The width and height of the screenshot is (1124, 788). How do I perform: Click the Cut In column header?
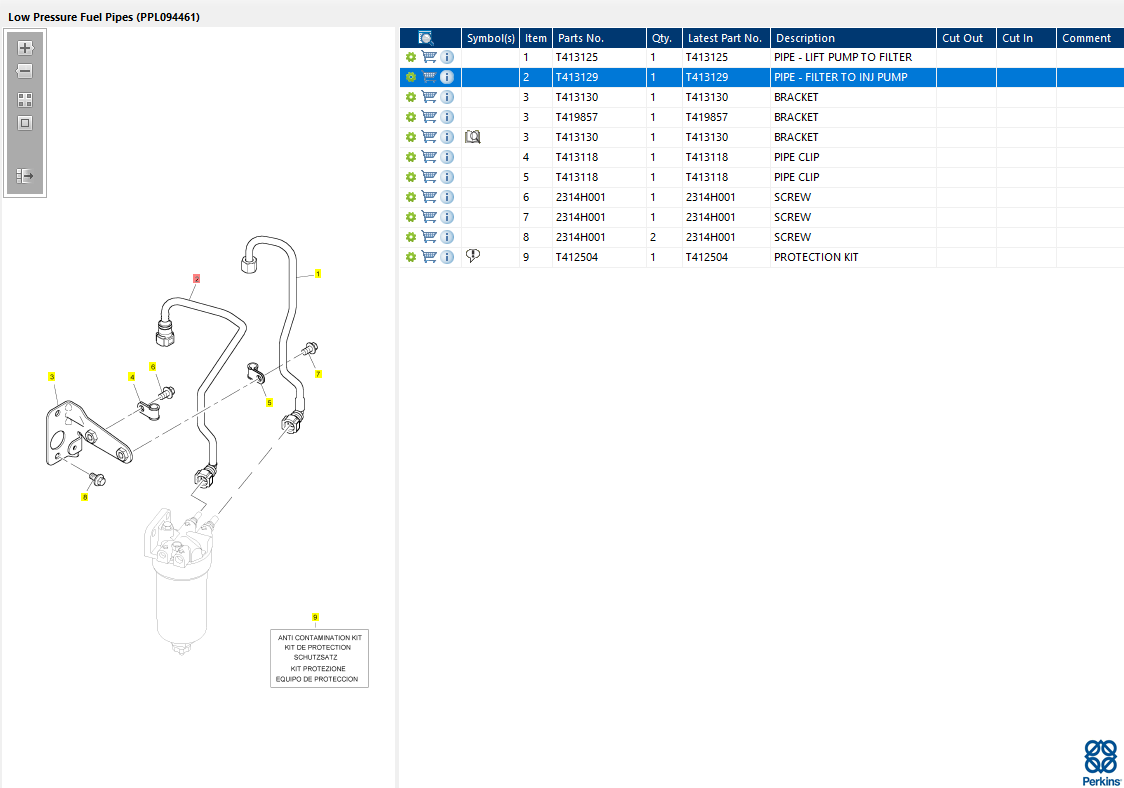[x=1026, y=38]
